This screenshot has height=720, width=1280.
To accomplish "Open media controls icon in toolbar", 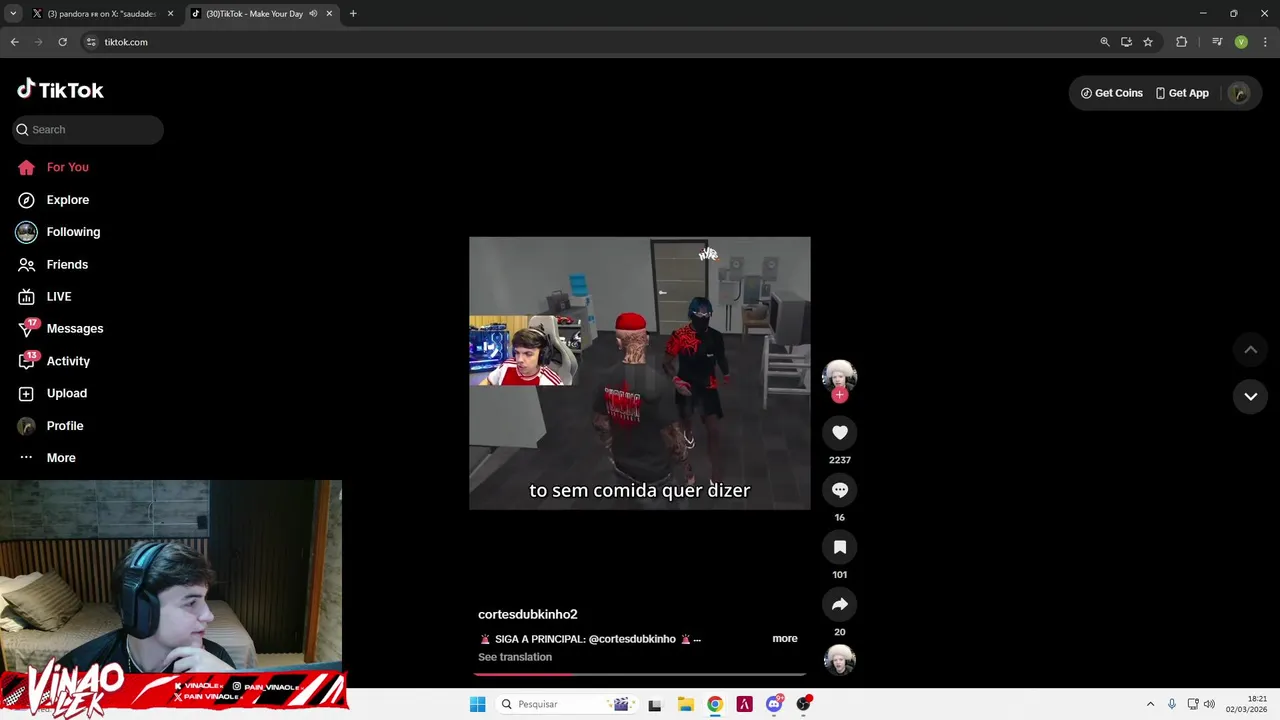I will click(x=1217, y=42).
